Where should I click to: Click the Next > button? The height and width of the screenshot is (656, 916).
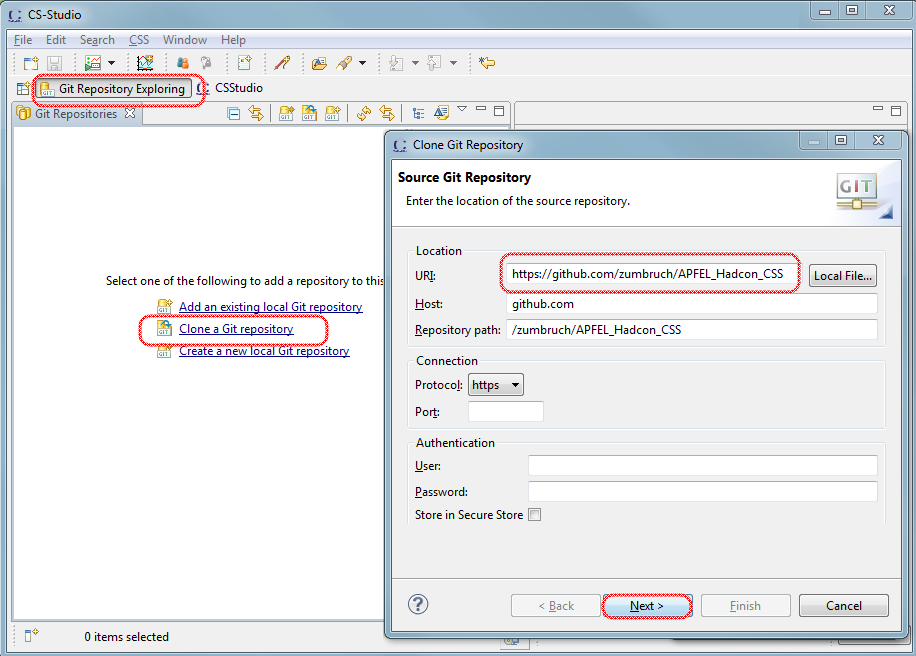click(x=647, y=606)
